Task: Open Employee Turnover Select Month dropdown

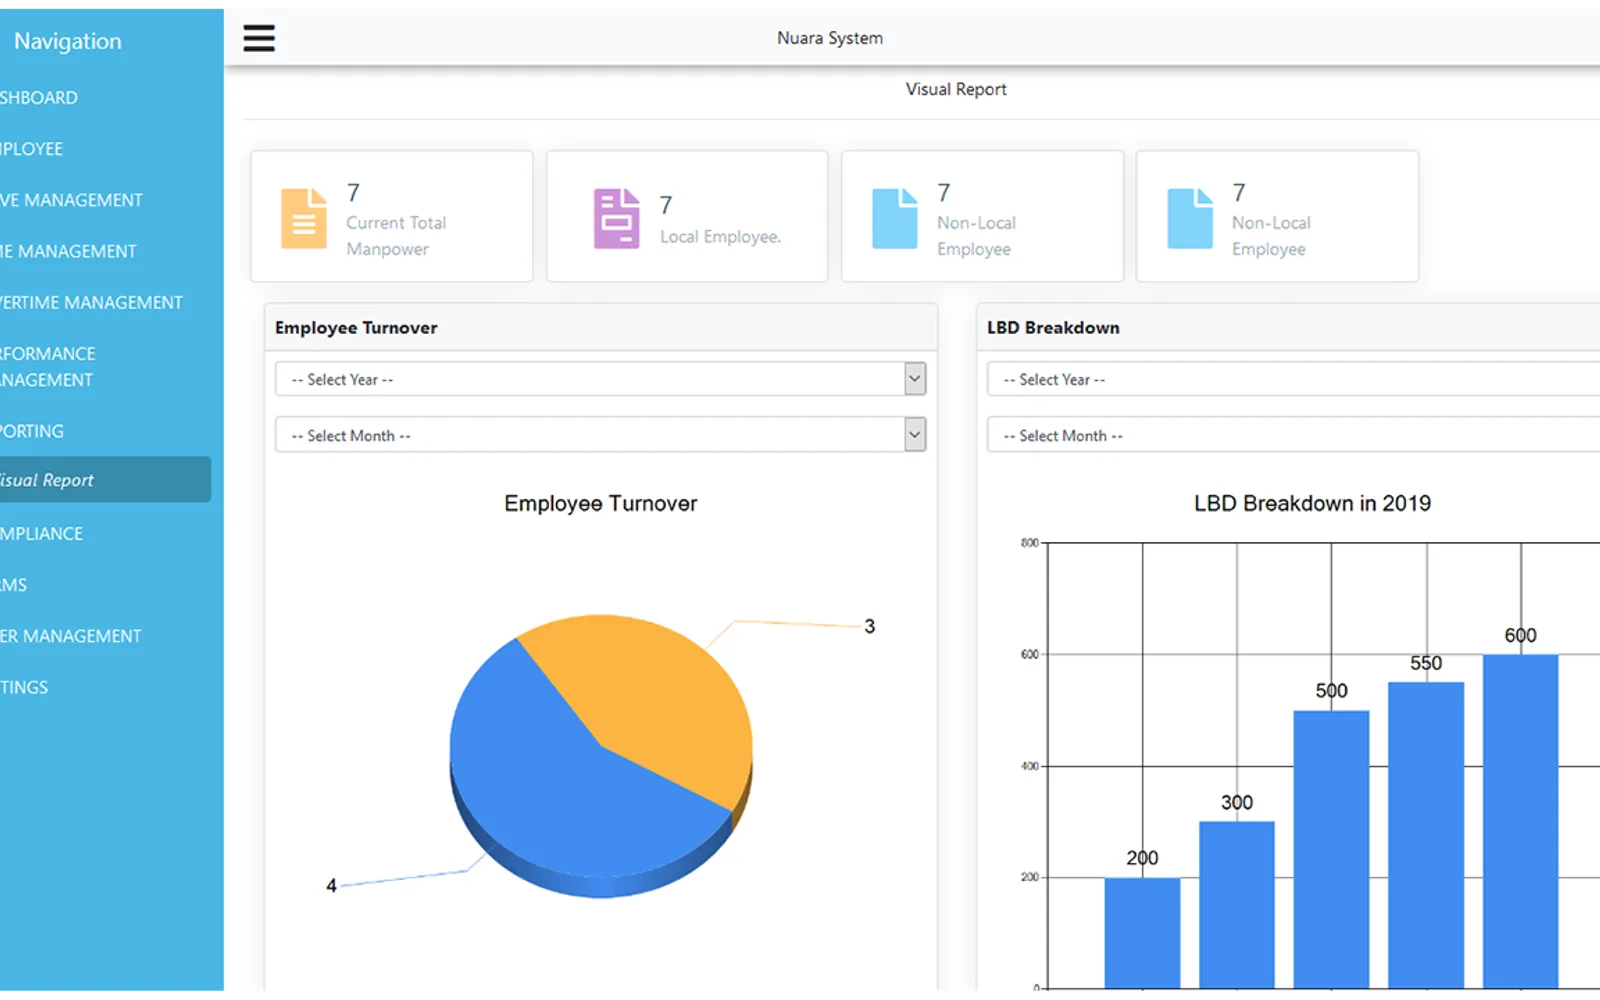Action: (600, 435)
